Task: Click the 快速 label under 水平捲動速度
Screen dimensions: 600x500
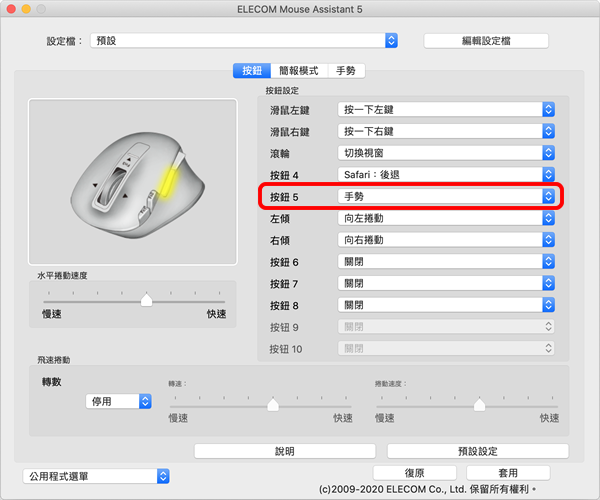Action: coord(217,314)
